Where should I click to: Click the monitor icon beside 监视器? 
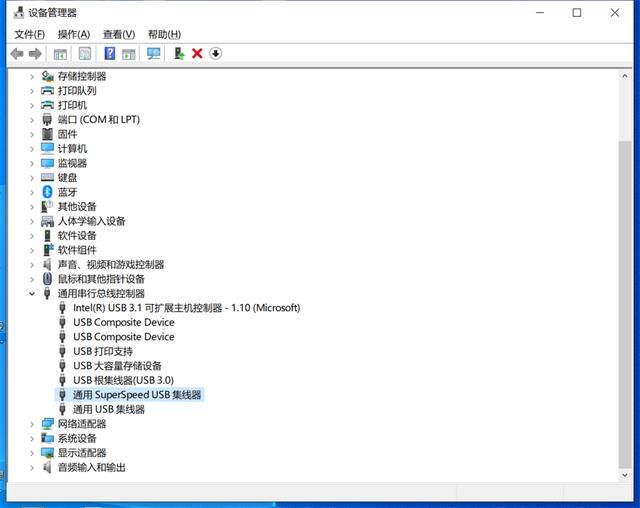pos(47,163)
